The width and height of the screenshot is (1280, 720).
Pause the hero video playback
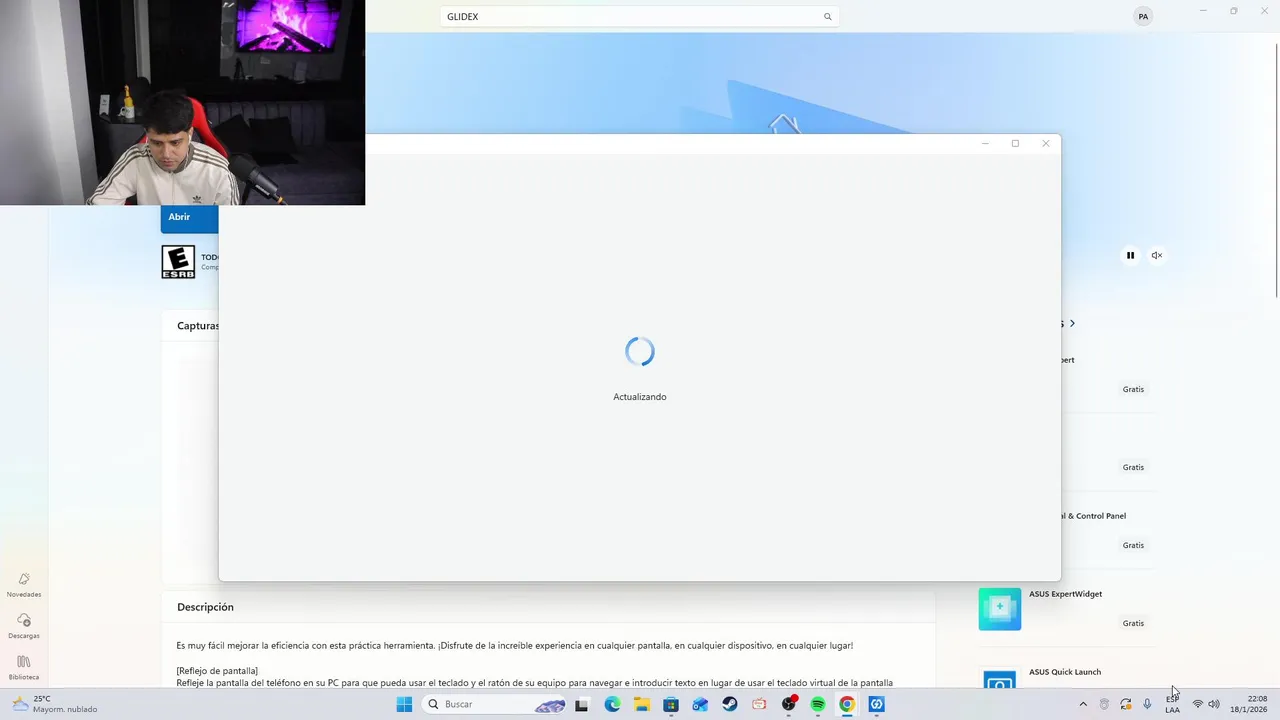pyautogui.click(x=1130, y=255)
